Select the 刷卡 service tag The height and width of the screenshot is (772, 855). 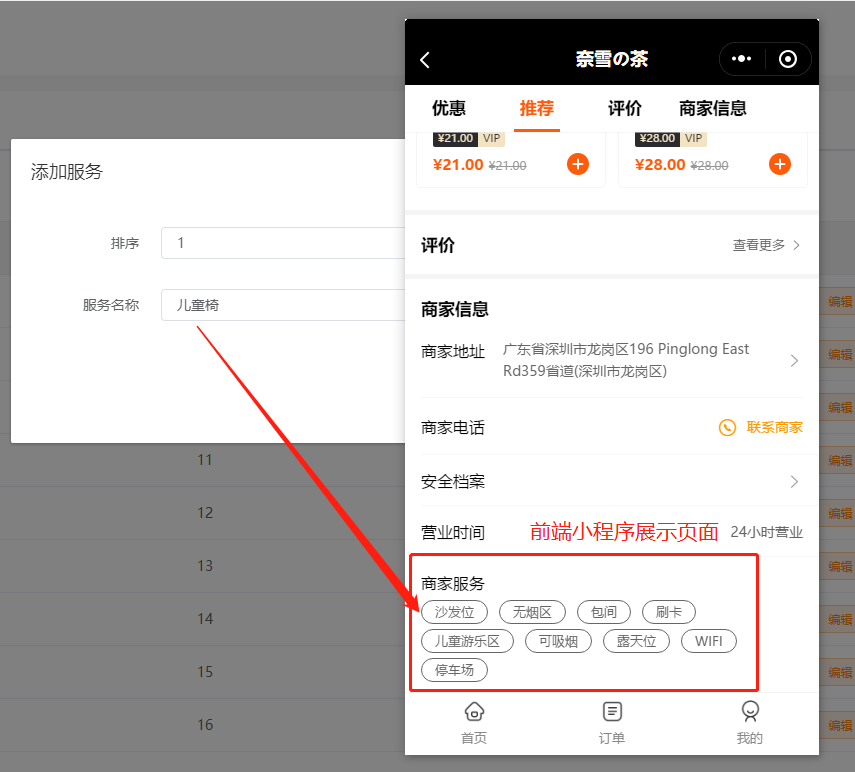click(x=669, y=612)
